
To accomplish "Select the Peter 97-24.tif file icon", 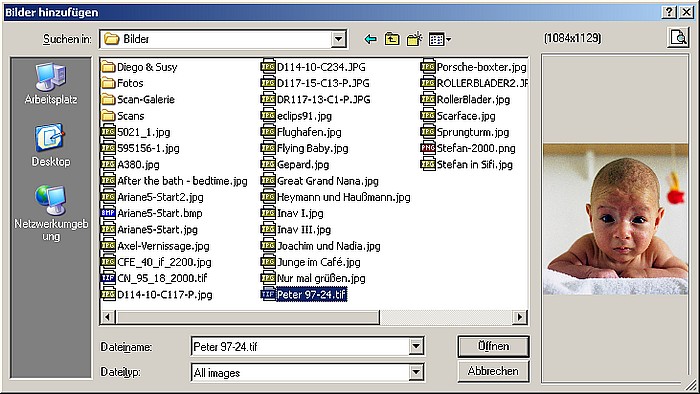I will (268, 294).
